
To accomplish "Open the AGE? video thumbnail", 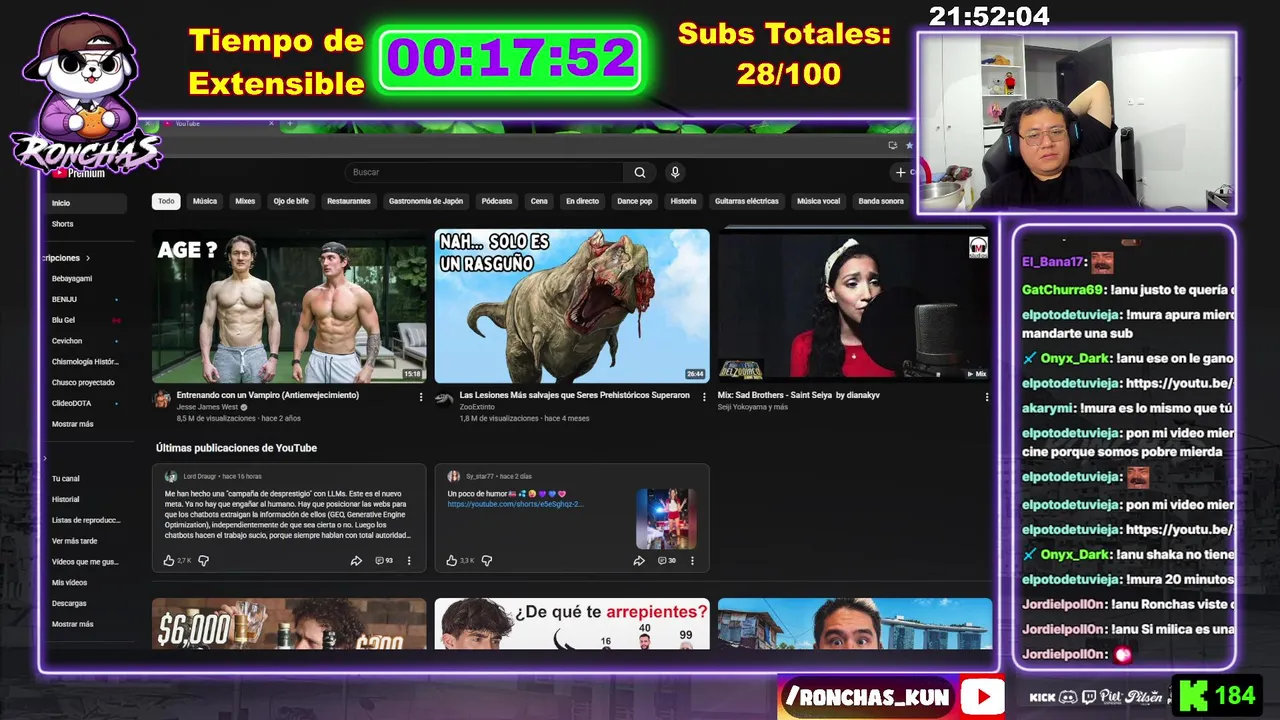I will (x=289, y=306).
